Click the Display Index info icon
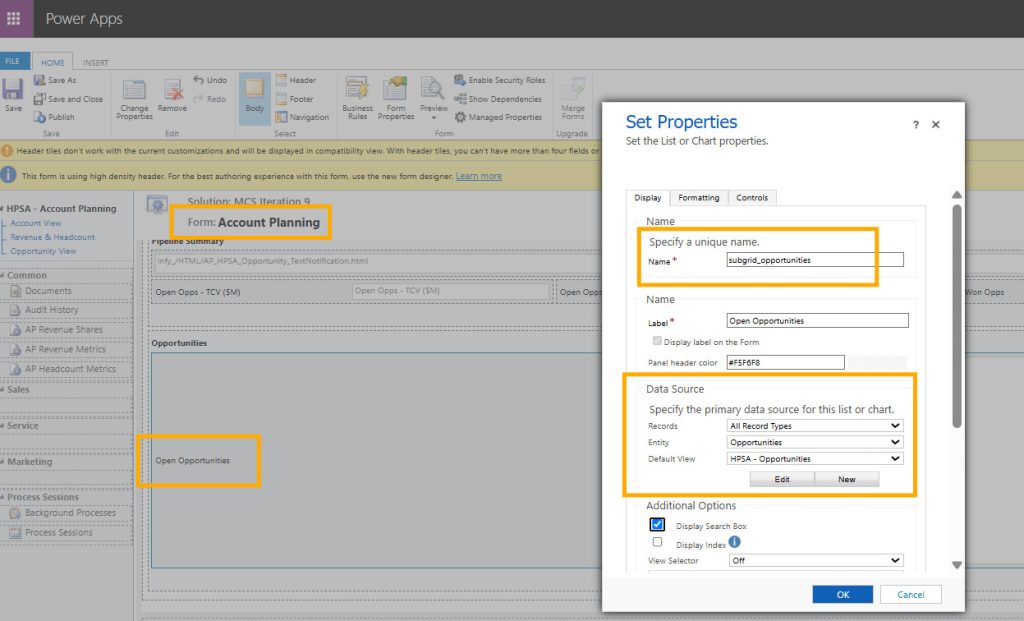This screenshot has height=621, width=1024. [735, 542]
